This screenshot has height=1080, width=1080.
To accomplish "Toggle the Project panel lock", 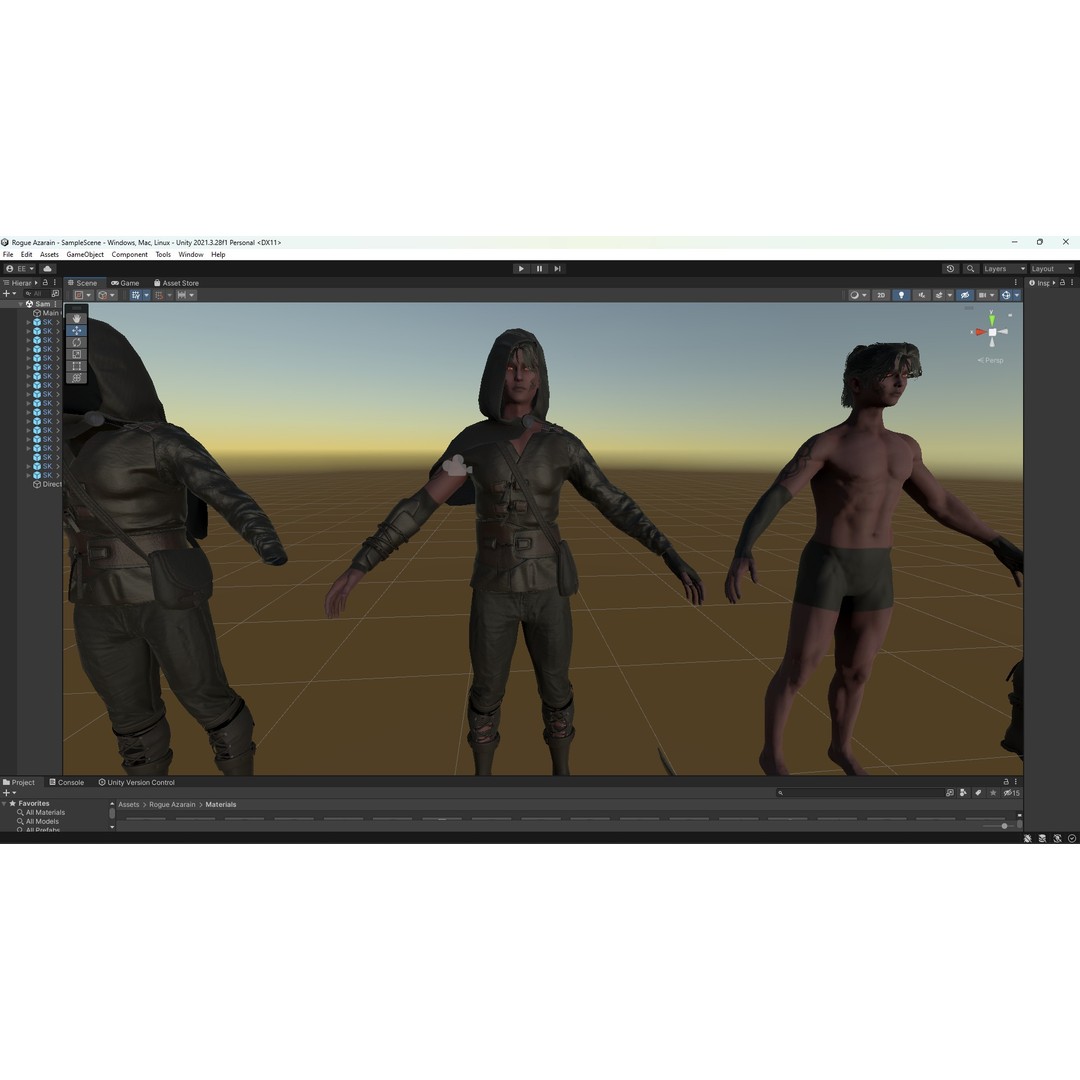I will click(x=1006, y=782).
